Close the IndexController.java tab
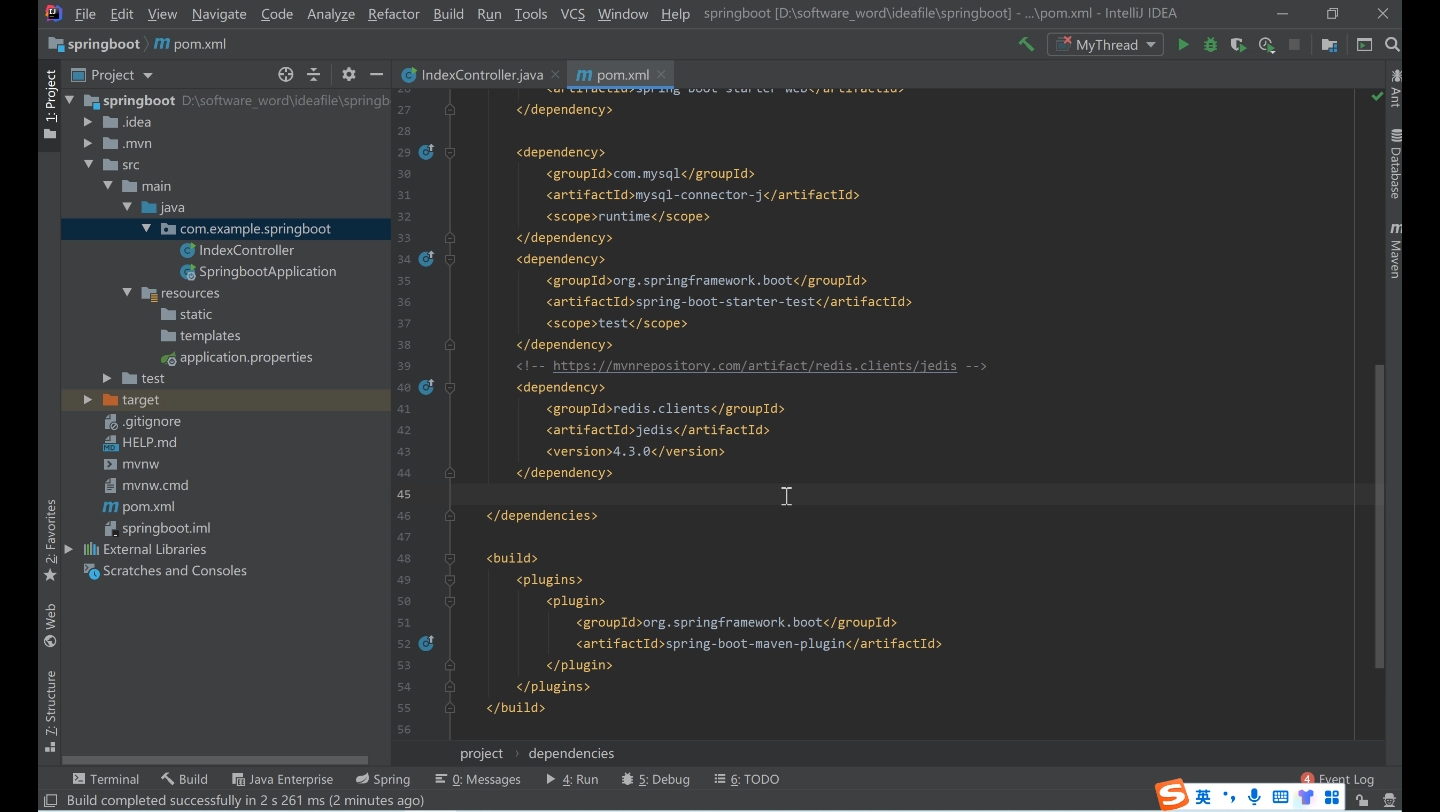Image resolution: width=1440 pixels, height=812 pixels. coord(556,75)
